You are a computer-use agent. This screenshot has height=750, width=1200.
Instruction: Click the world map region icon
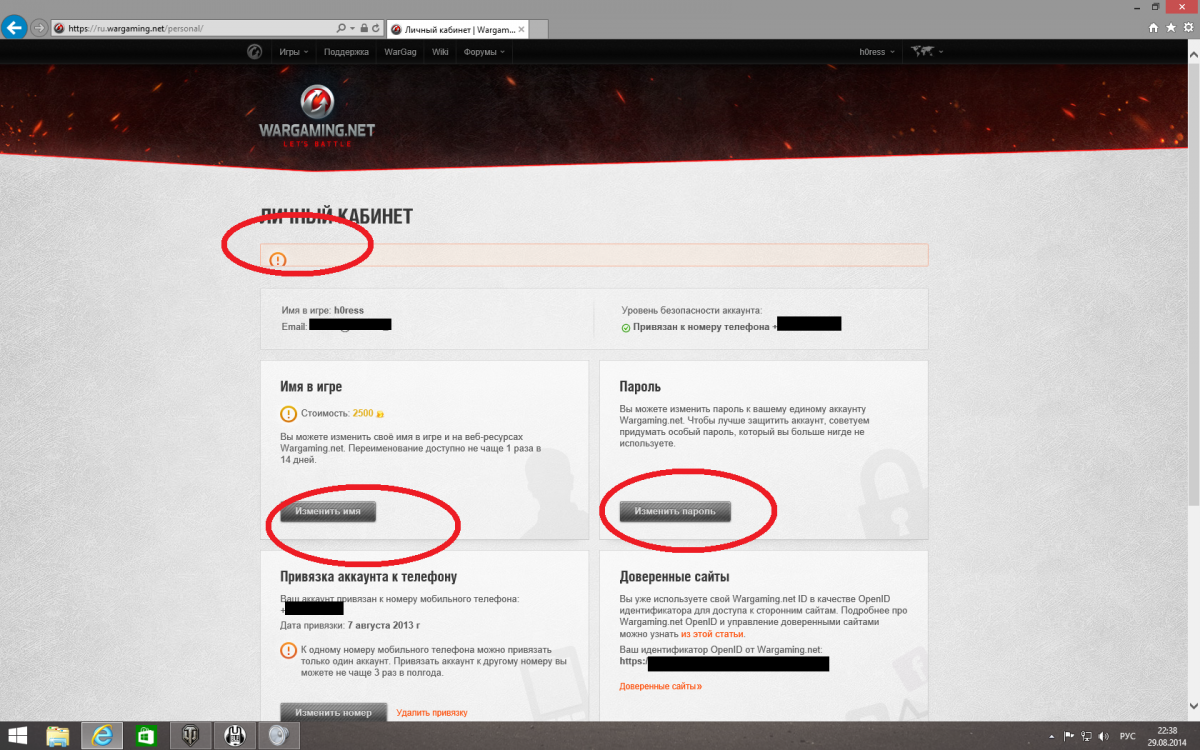922,51
